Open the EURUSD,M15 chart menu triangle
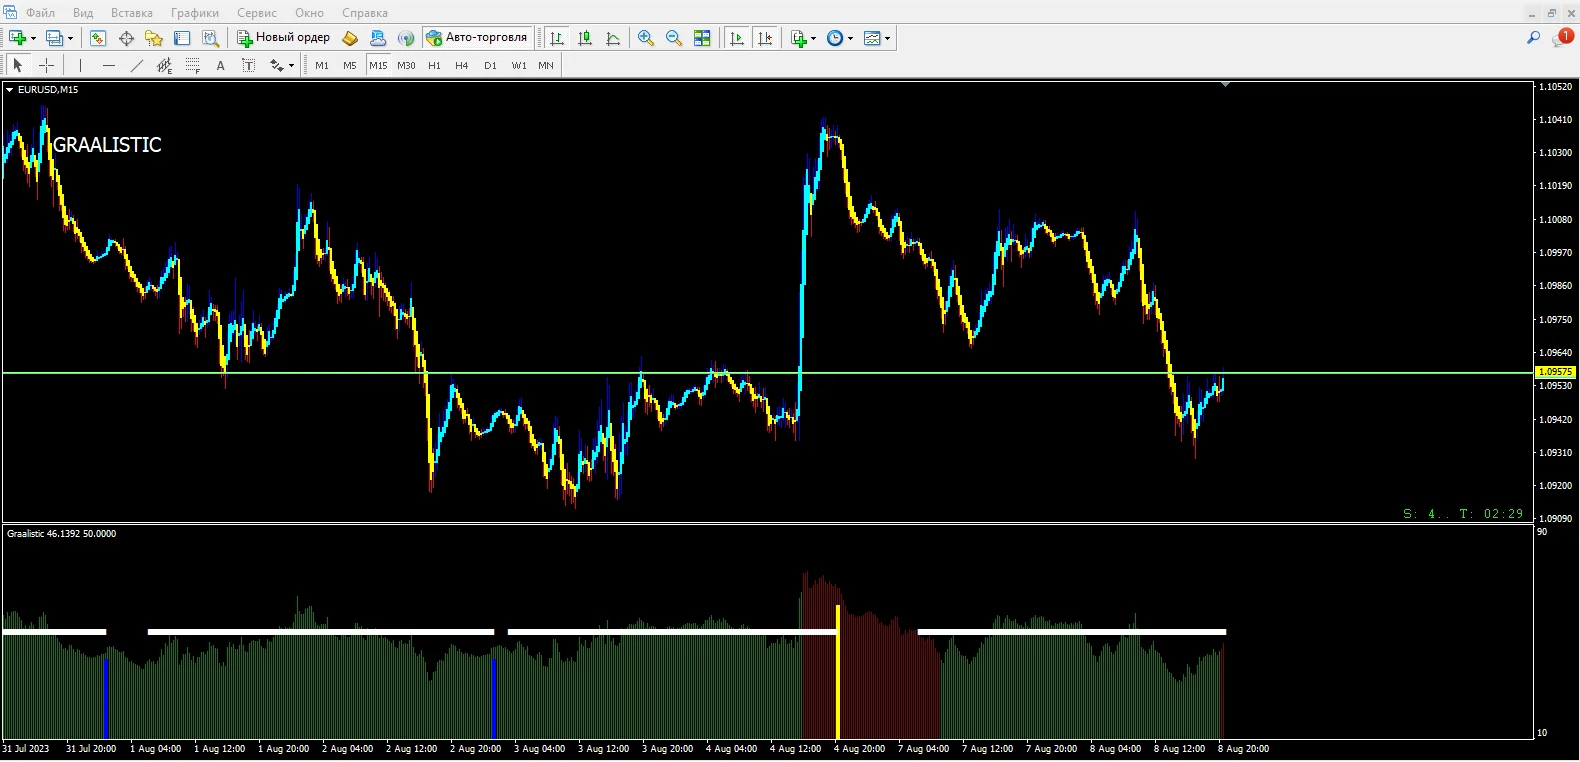Viewport: 1580px width, 762px height. (x=9, y=90)
